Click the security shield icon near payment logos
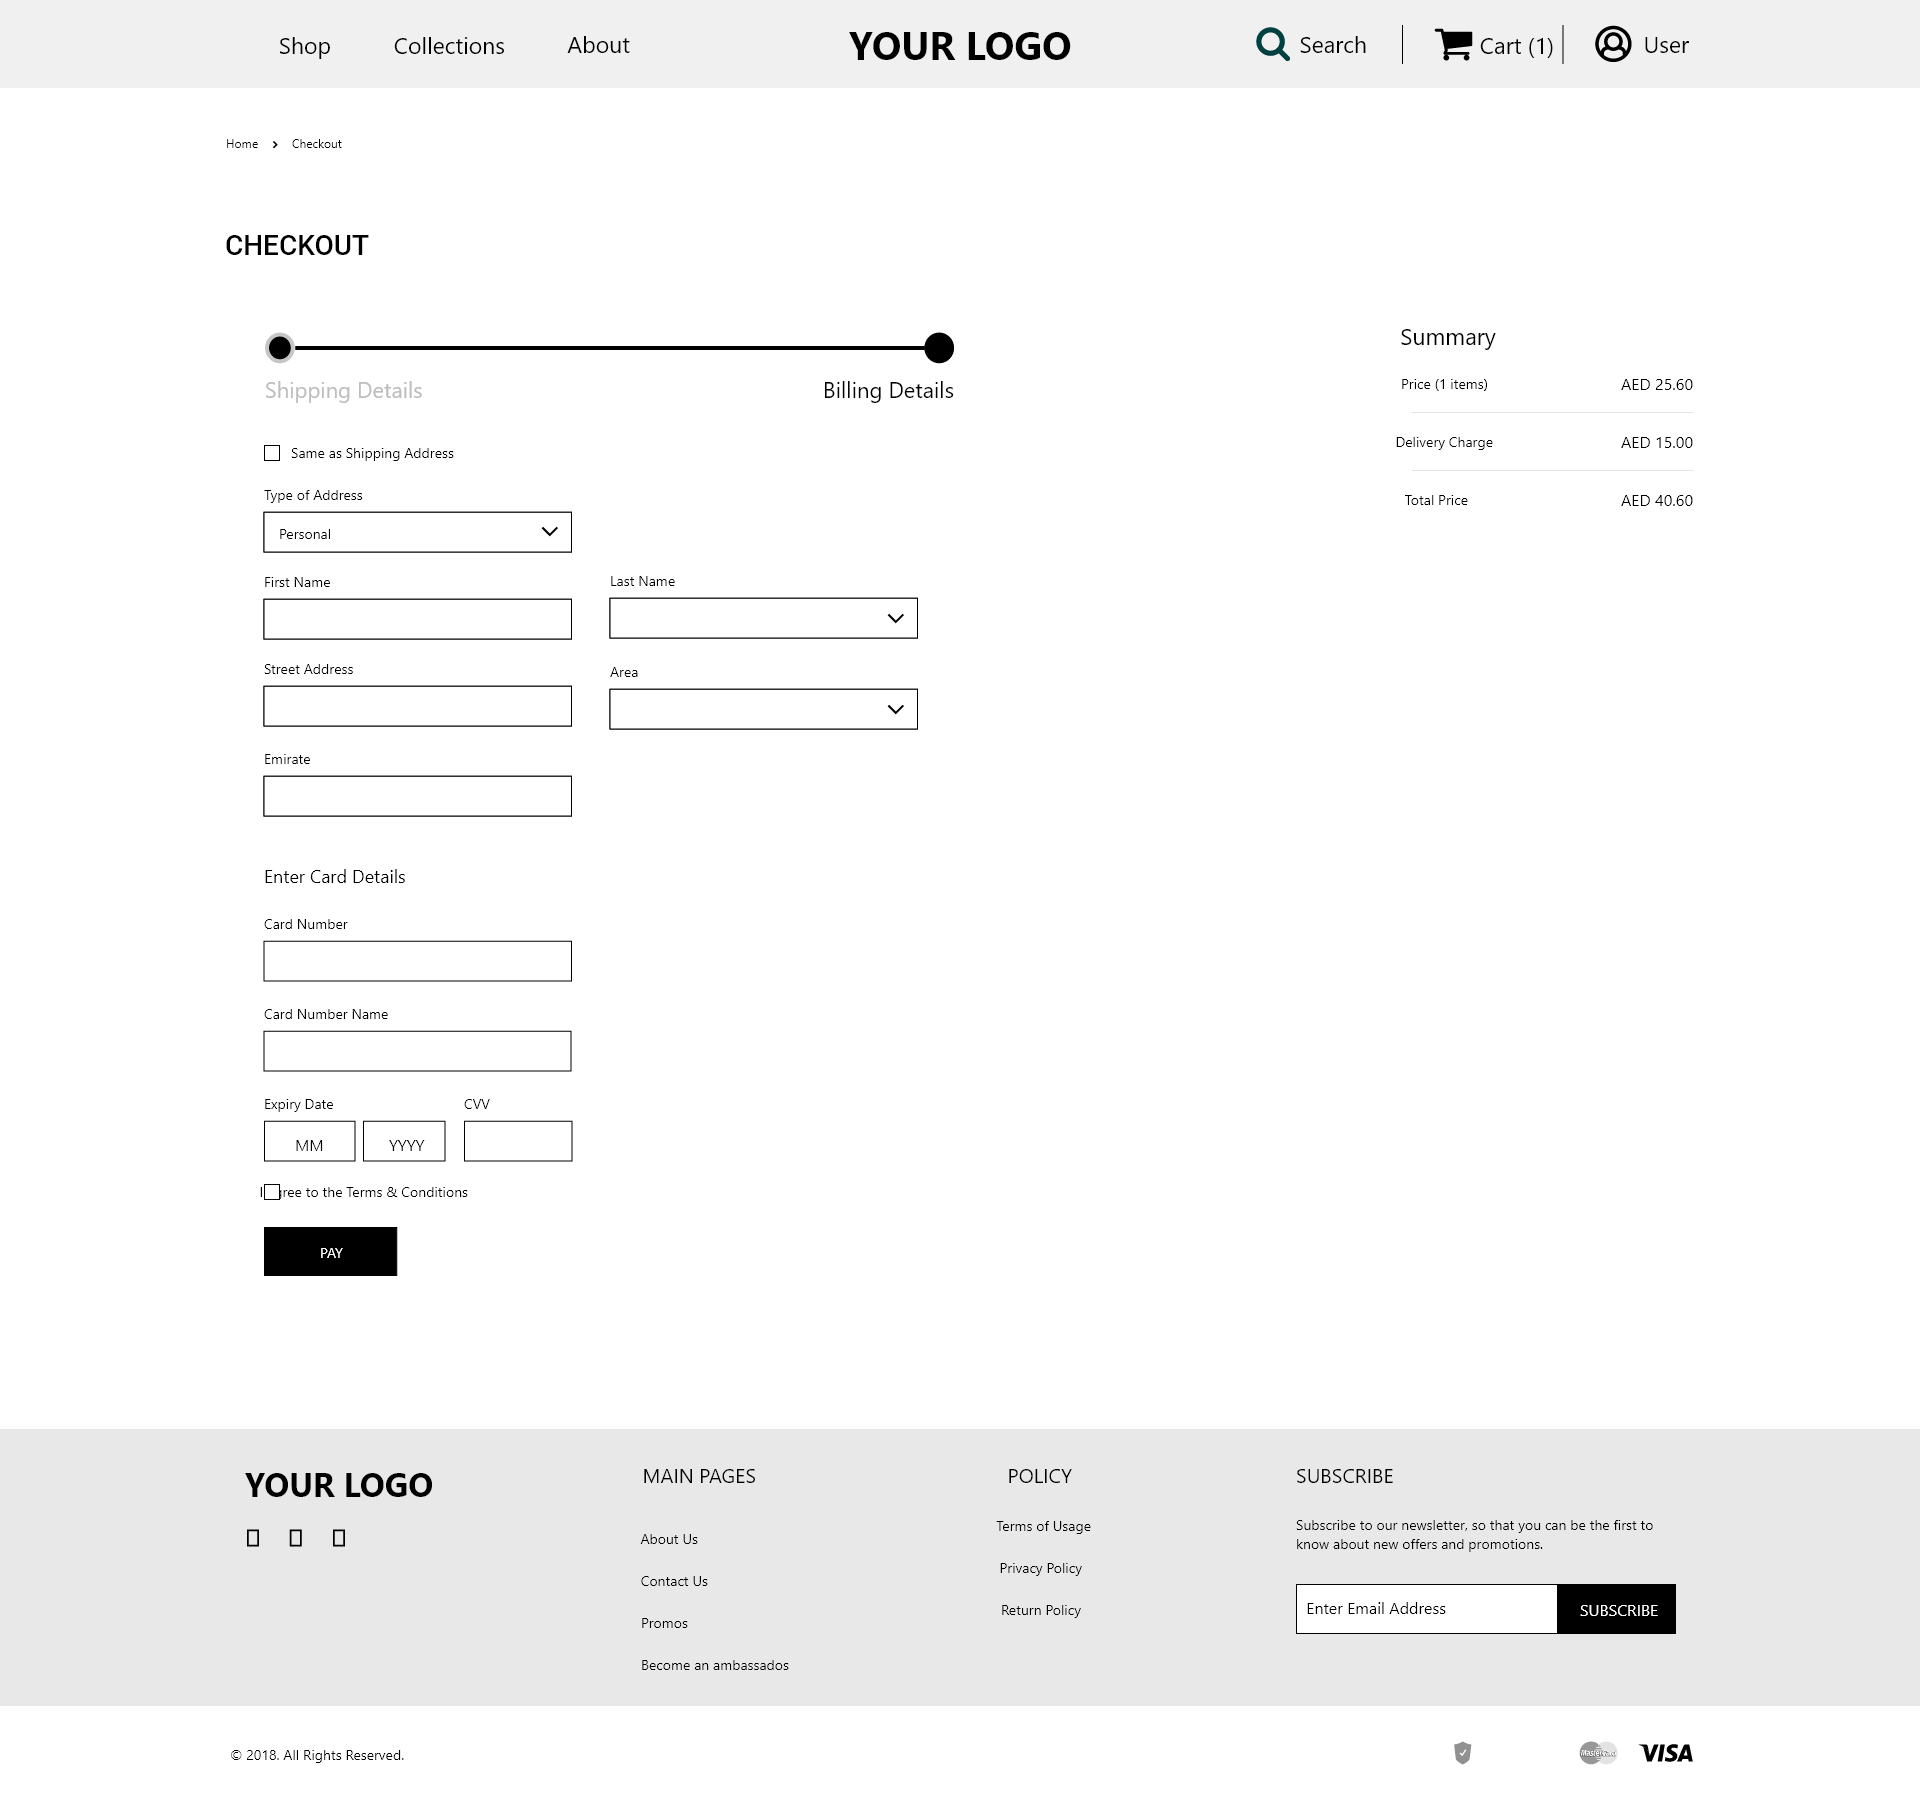The height and width of the screenshot is (1800, 1920). (x=1461, y=1753)
